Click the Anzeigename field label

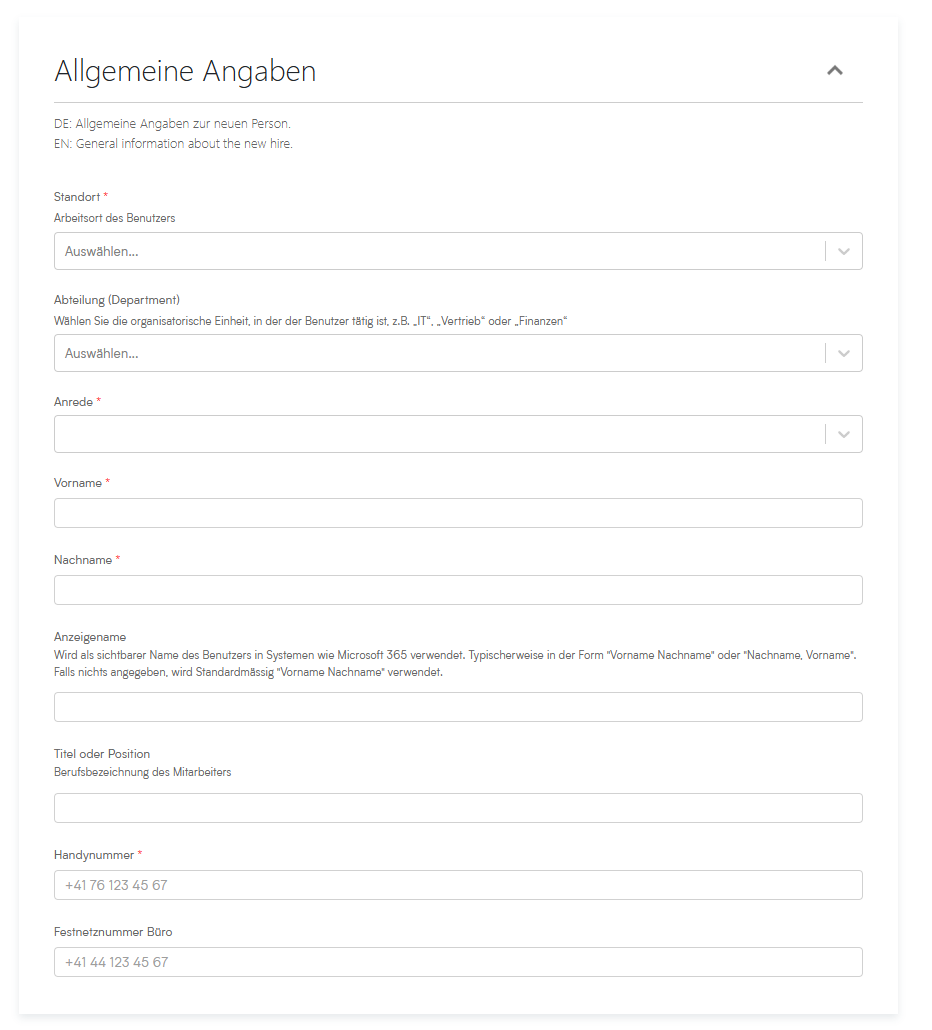pyautogui.click(x=90, y=637)
